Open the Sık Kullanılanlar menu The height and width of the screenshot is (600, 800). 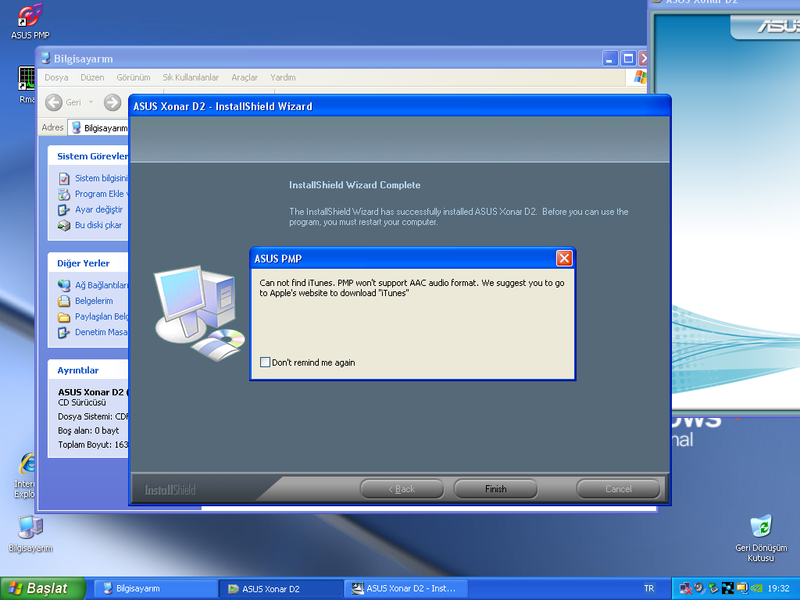click(x=190, y=78)
